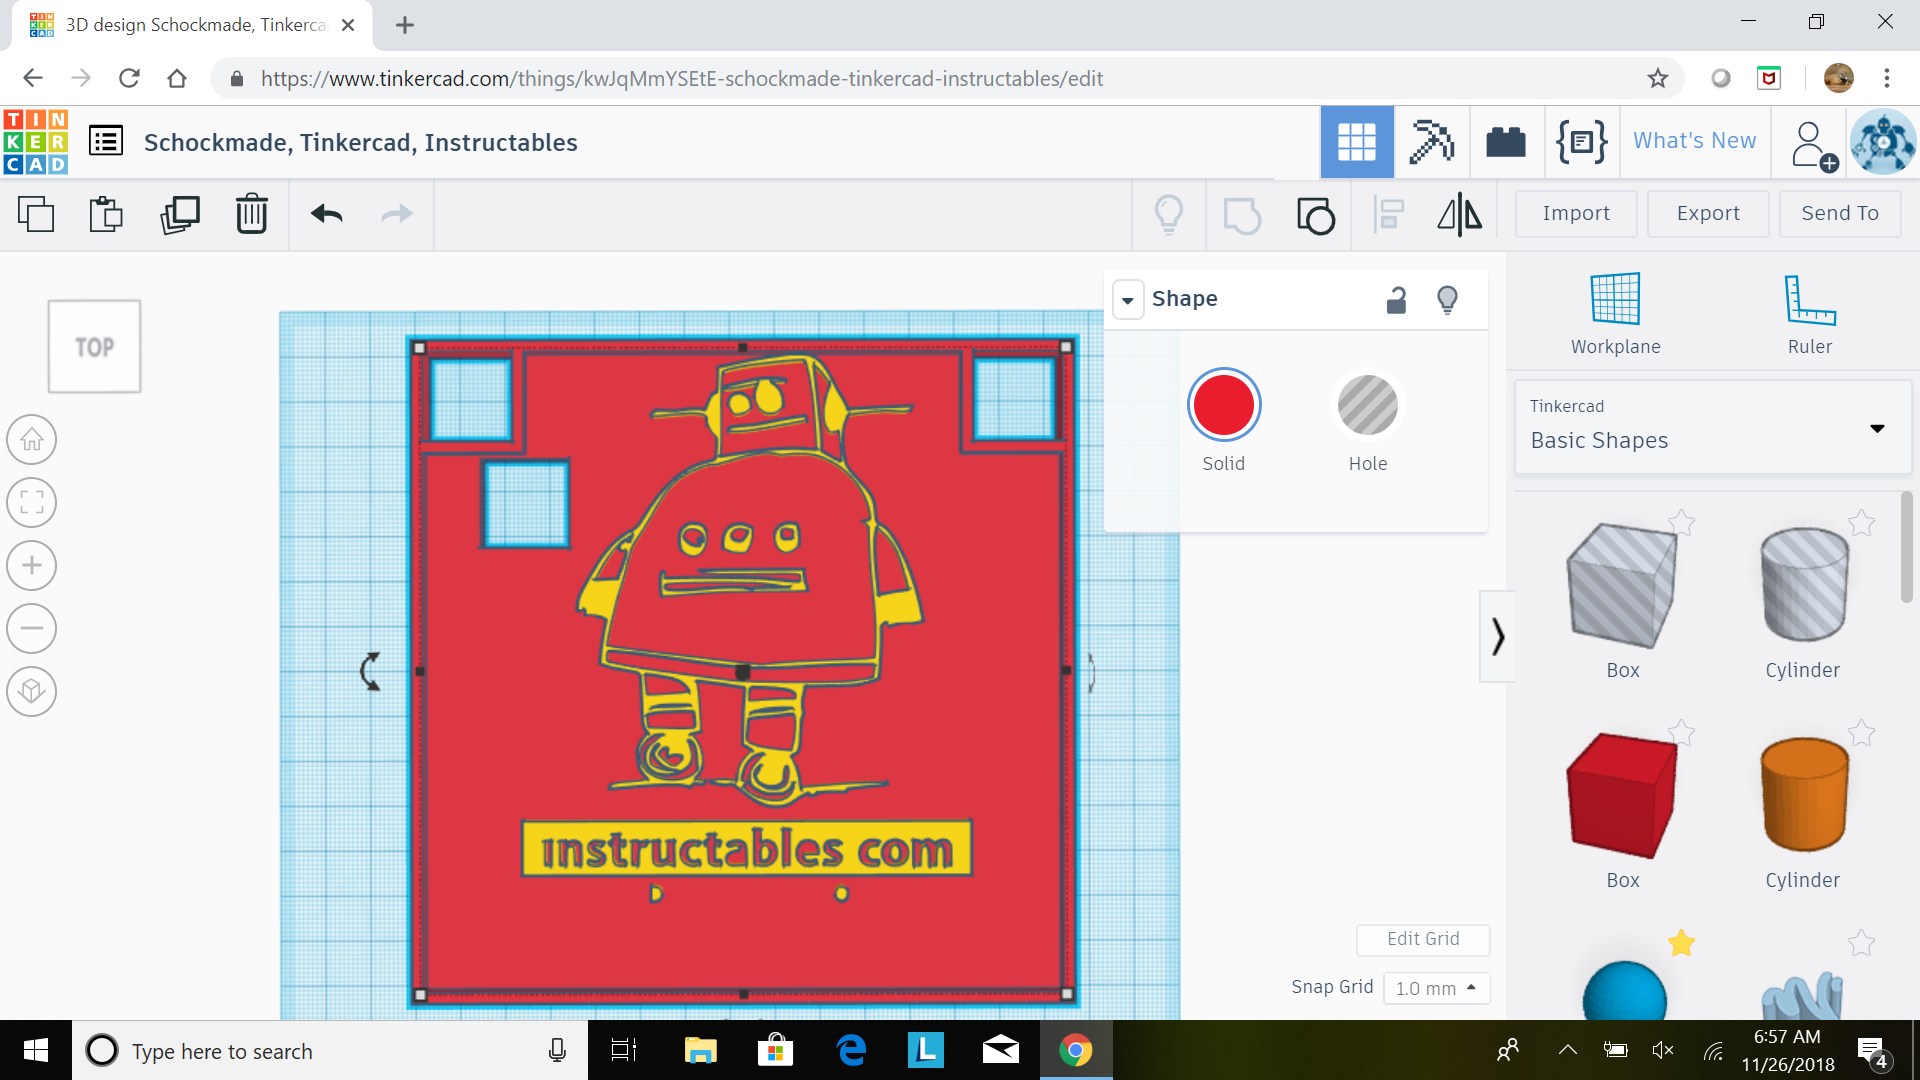
Task: Open the Codeblocks shape generators icon
Action: [x=1582, y=142]
